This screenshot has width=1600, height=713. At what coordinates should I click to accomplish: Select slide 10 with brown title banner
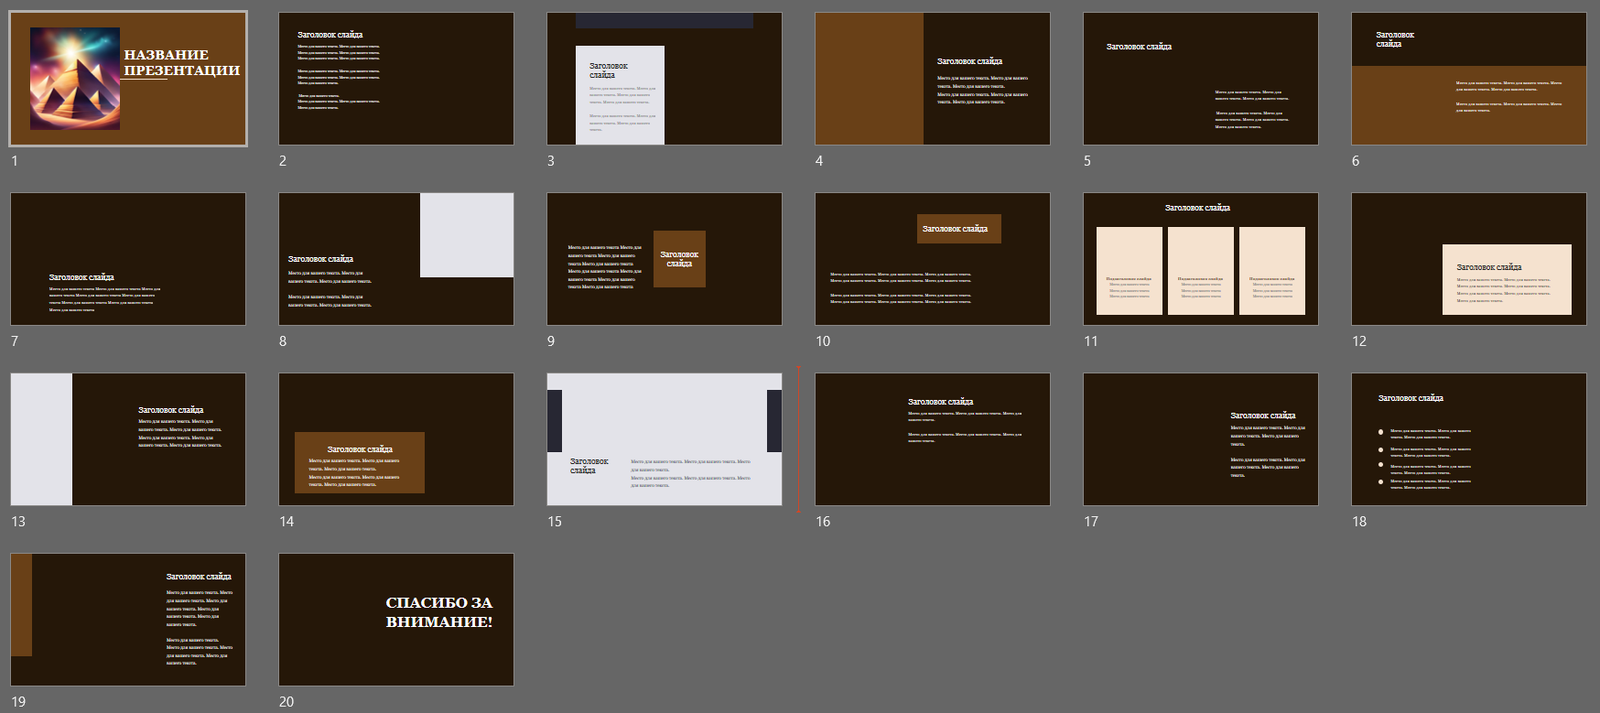click(932, 259)
